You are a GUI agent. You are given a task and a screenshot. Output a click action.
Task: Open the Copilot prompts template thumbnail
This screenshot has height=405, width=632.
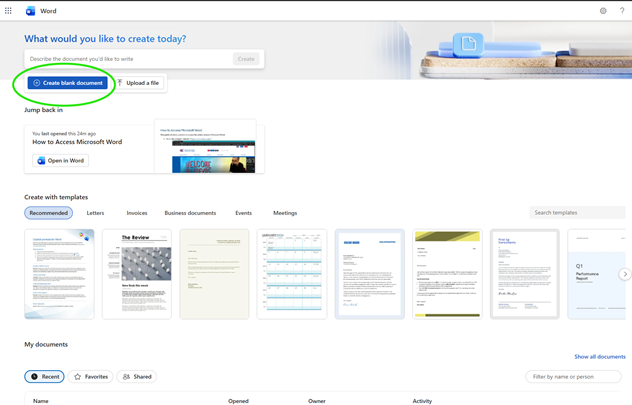click(59, 274)
